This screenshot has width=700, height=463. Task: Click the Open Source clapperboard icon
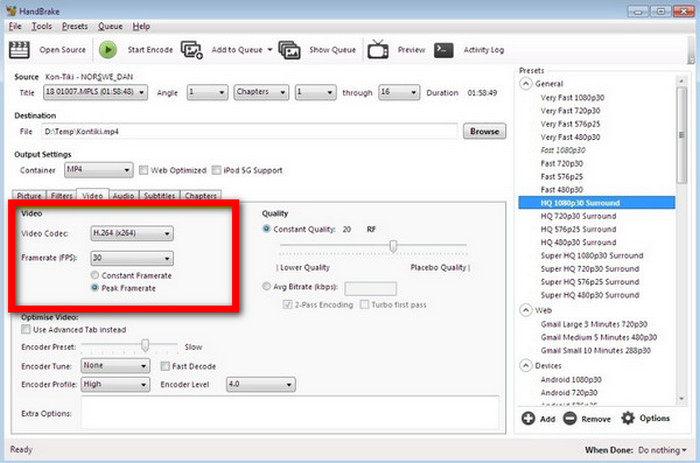pos(19,50)
